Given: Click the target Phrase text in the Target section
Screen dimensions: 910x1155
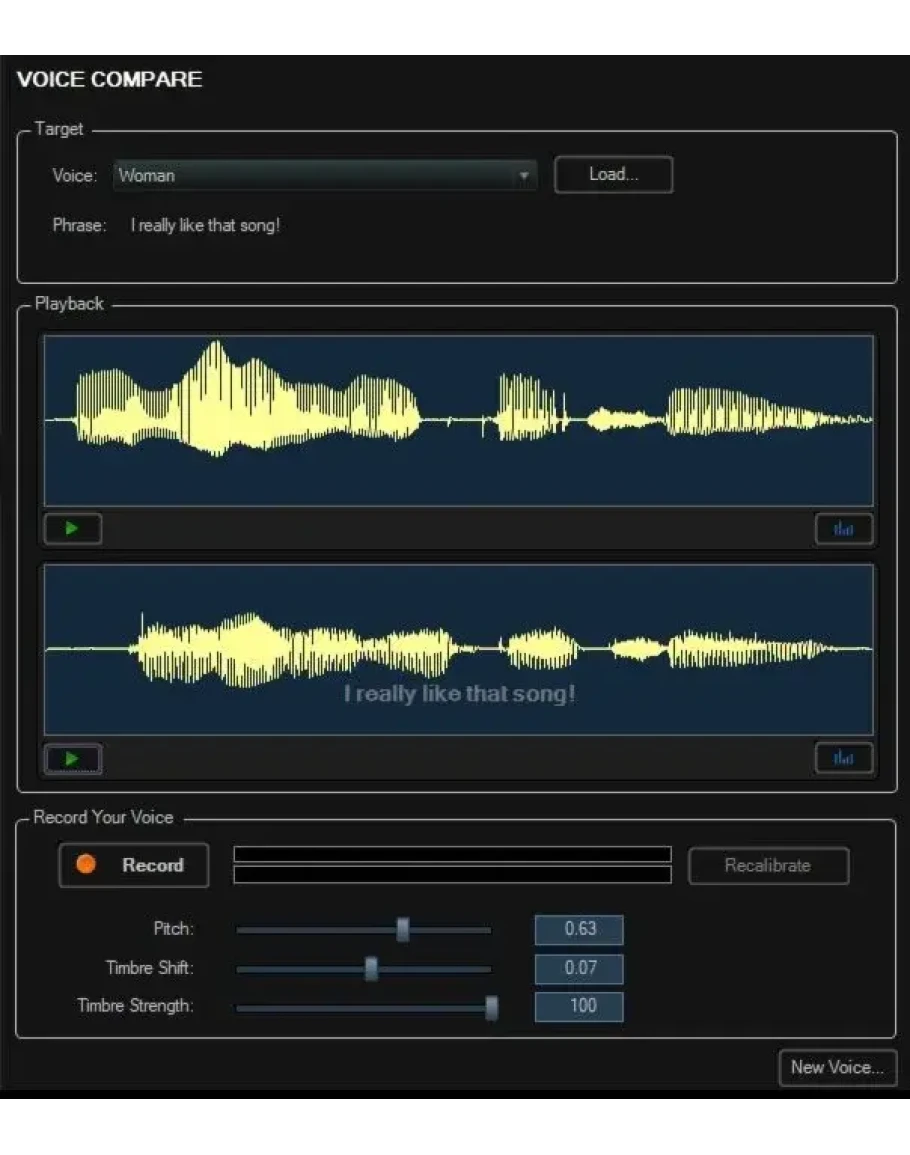Looking at the screenshot, I should (x=205, y=226).
